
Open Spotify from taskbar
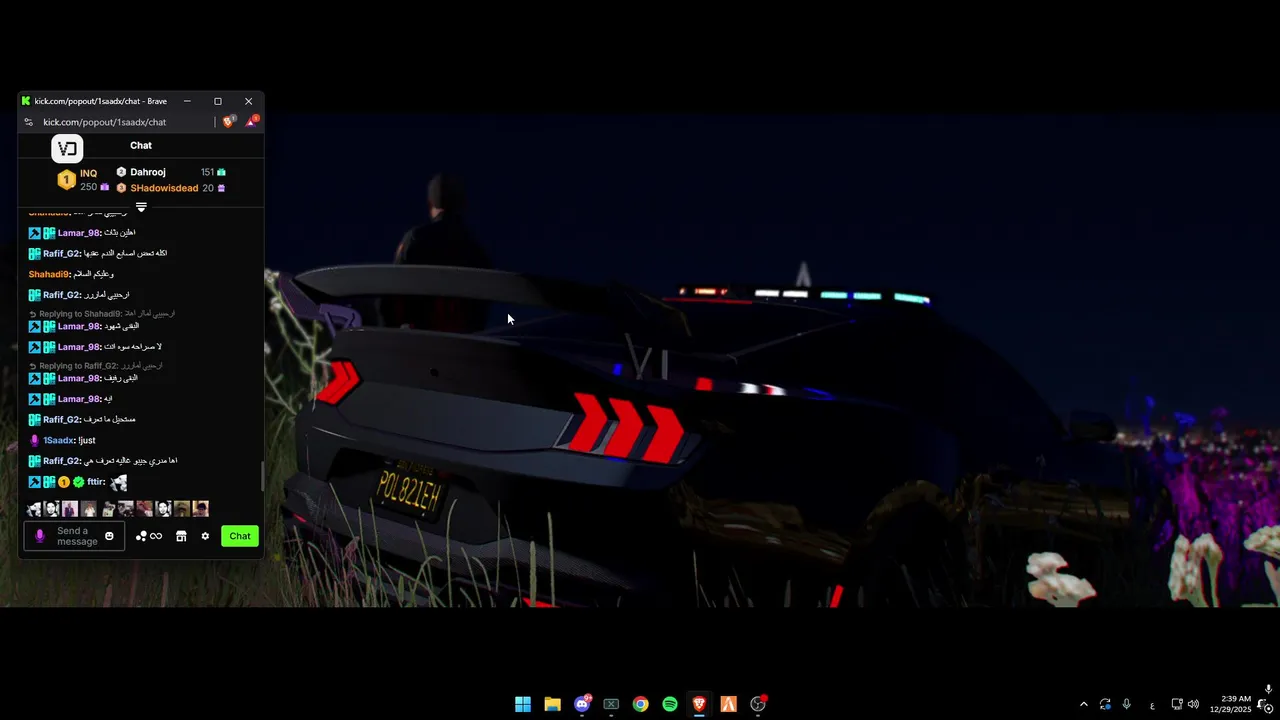670,704
